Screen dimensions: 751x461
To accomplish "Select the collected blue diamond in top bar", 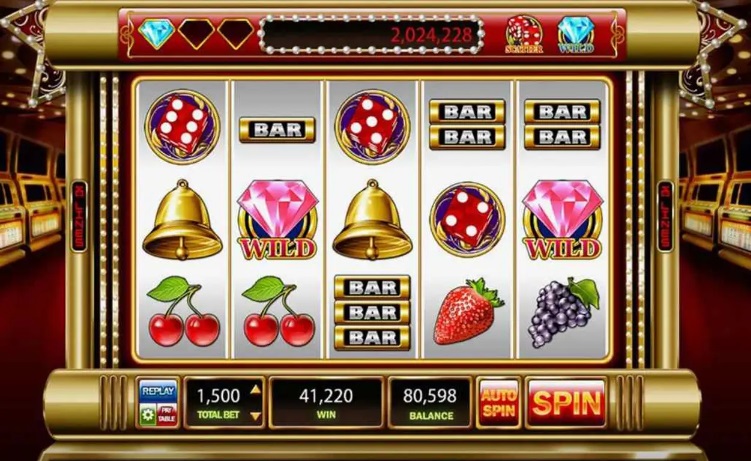I will [156, 34].
